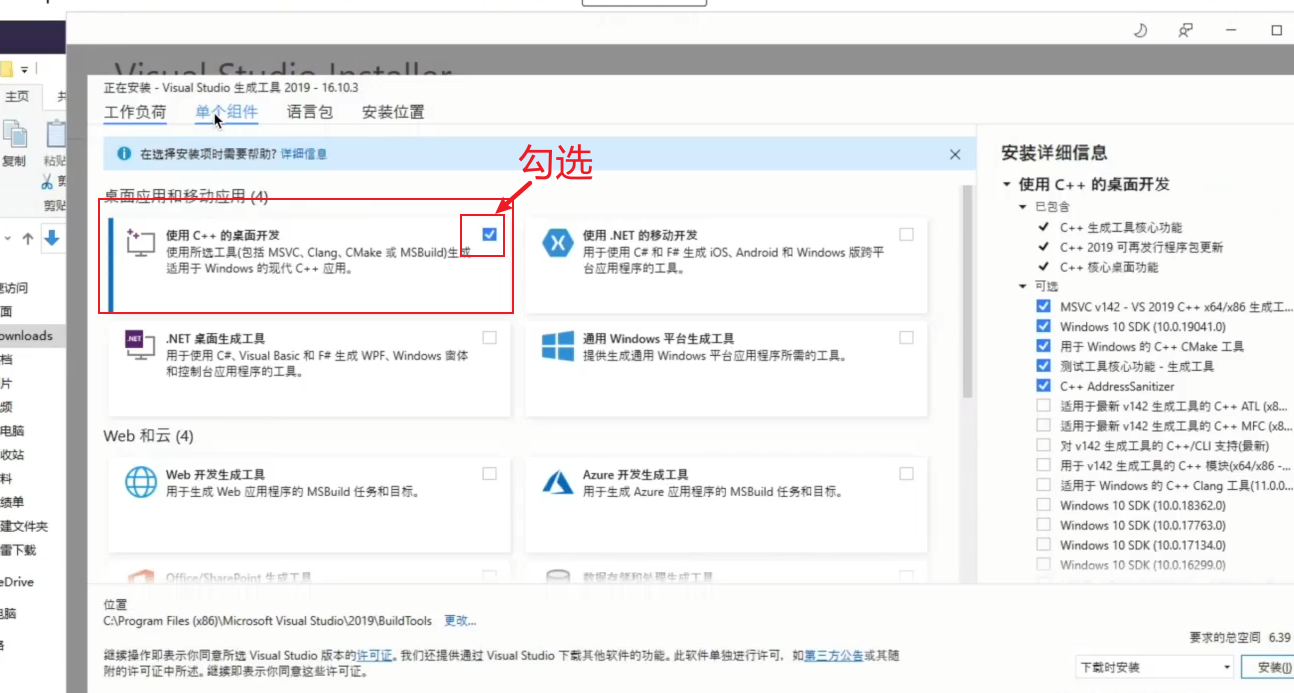Uncheck MSVC v142 VS 2019 C++ build tools option

tap(1044, 306)
